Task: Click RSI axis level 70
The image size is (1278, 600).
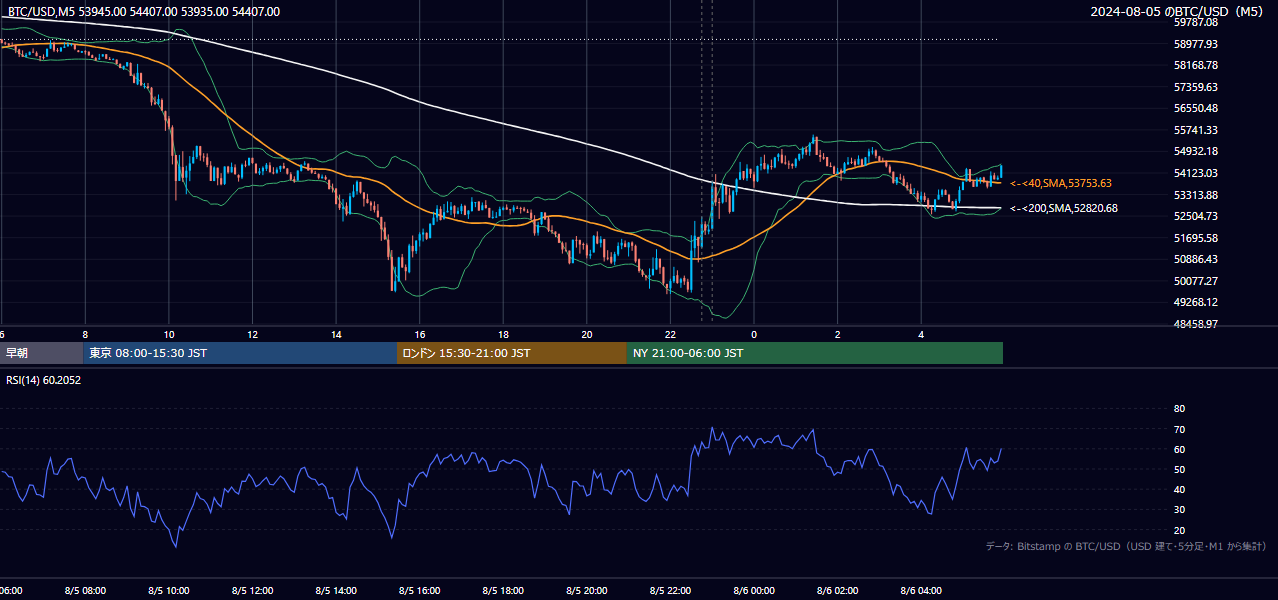Action: tap(1179, 429)
